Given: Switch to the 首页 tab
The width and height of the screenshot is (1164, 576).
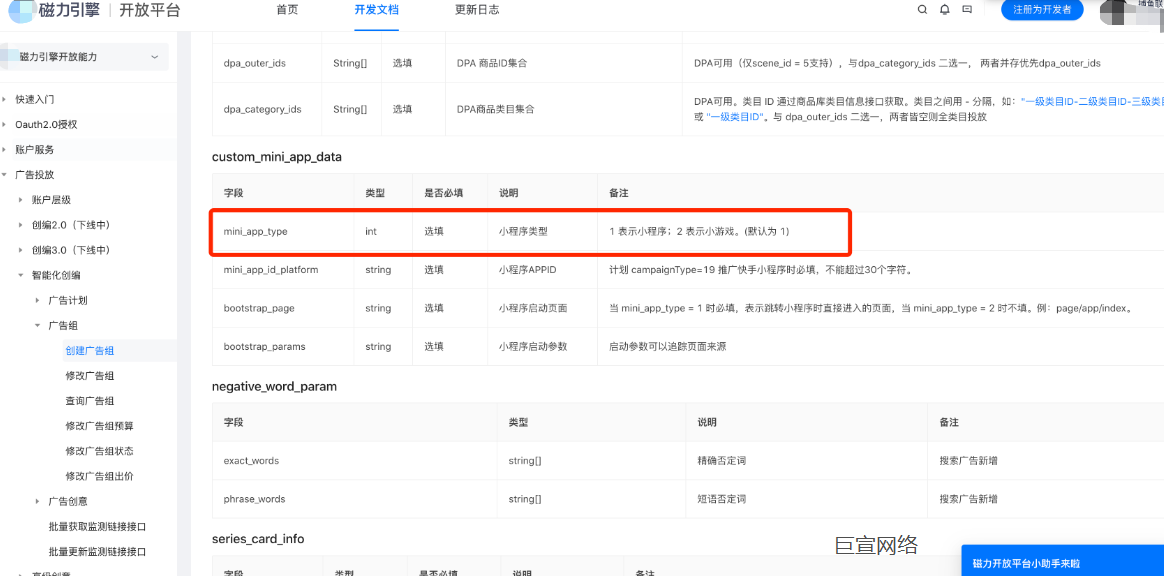Looking at the screenshot, I should pyautogui.click(x=287, y=9).
